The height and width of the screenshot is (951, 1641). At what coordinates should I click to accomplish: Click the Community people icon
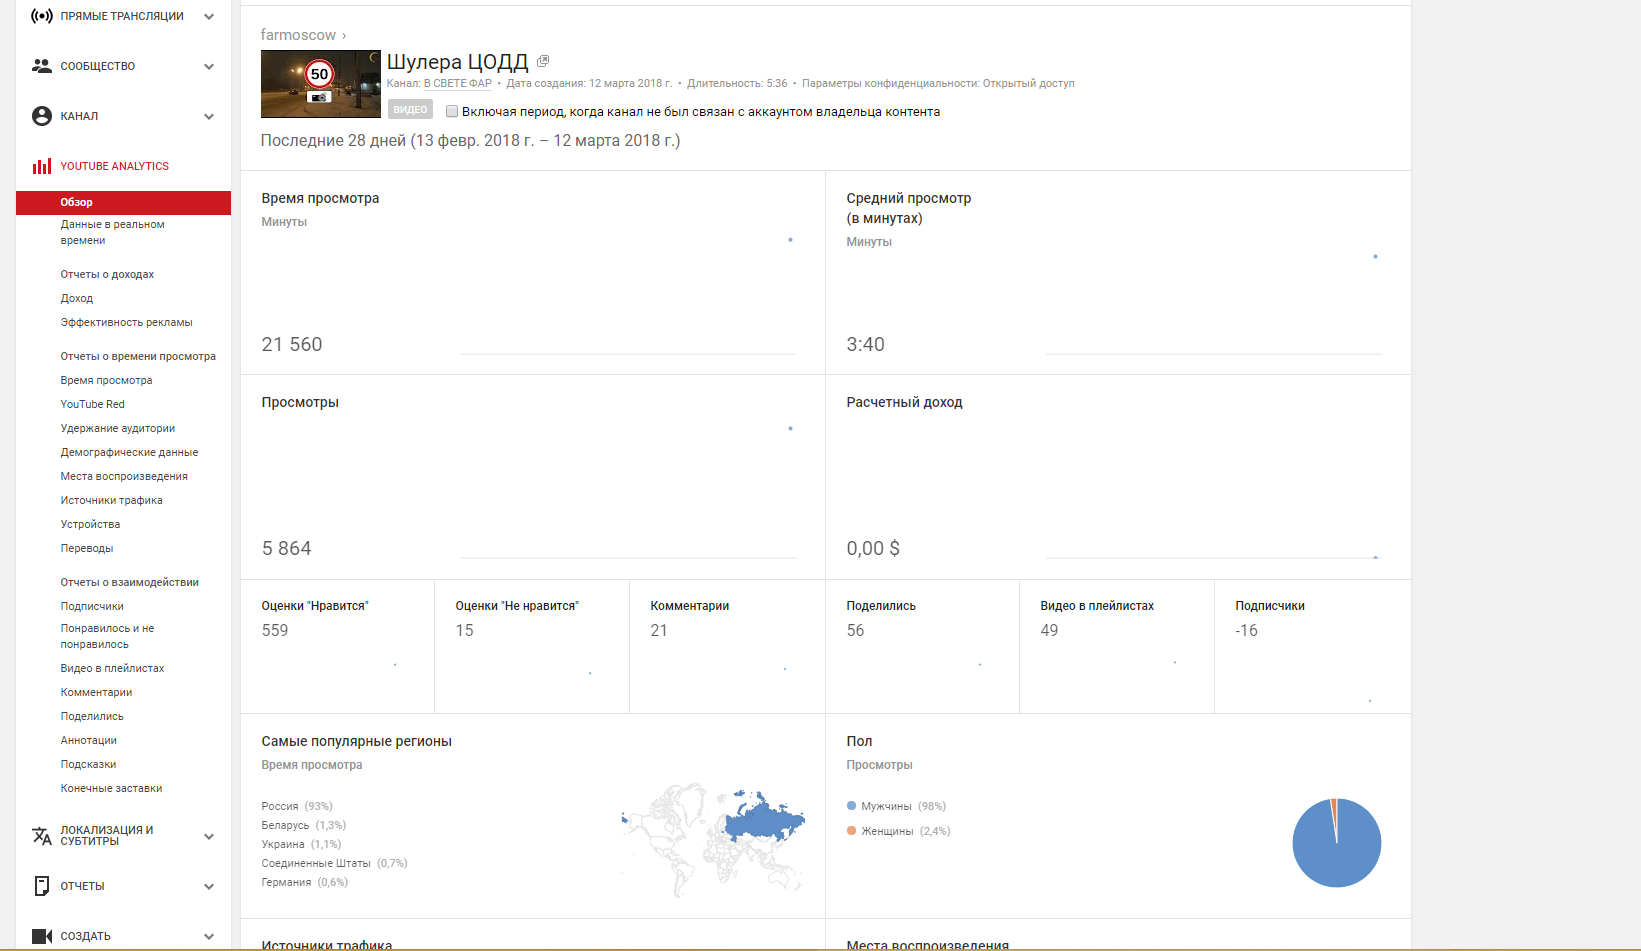point(42,66)
